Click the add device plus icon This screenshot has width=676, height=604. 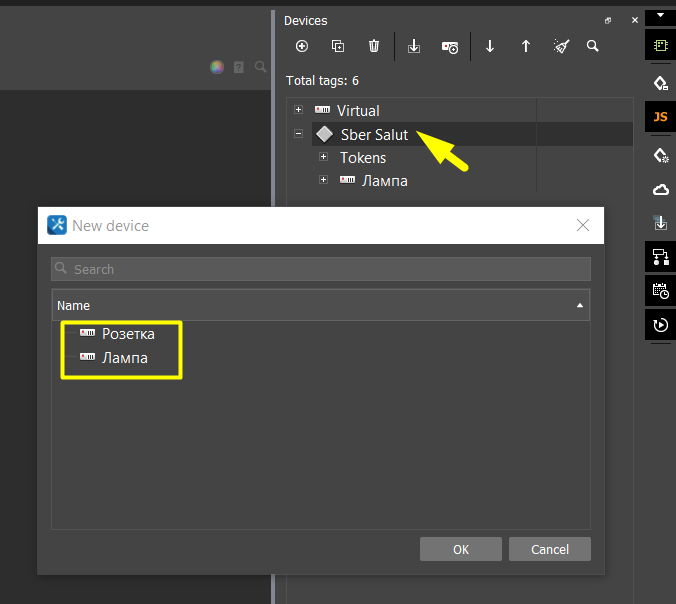302,46
